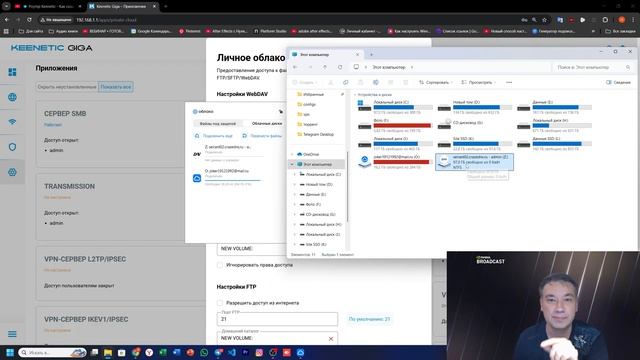
Task: Expand the breadcrumb chevron after 'Этот компьютер'
Action: (x=412, y=67)
